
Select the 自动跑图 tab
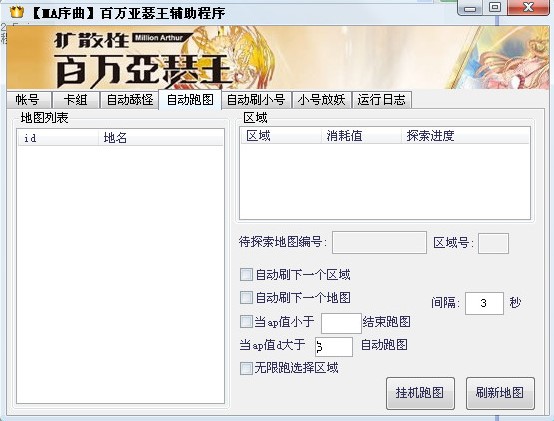click(x=190, y=100)
